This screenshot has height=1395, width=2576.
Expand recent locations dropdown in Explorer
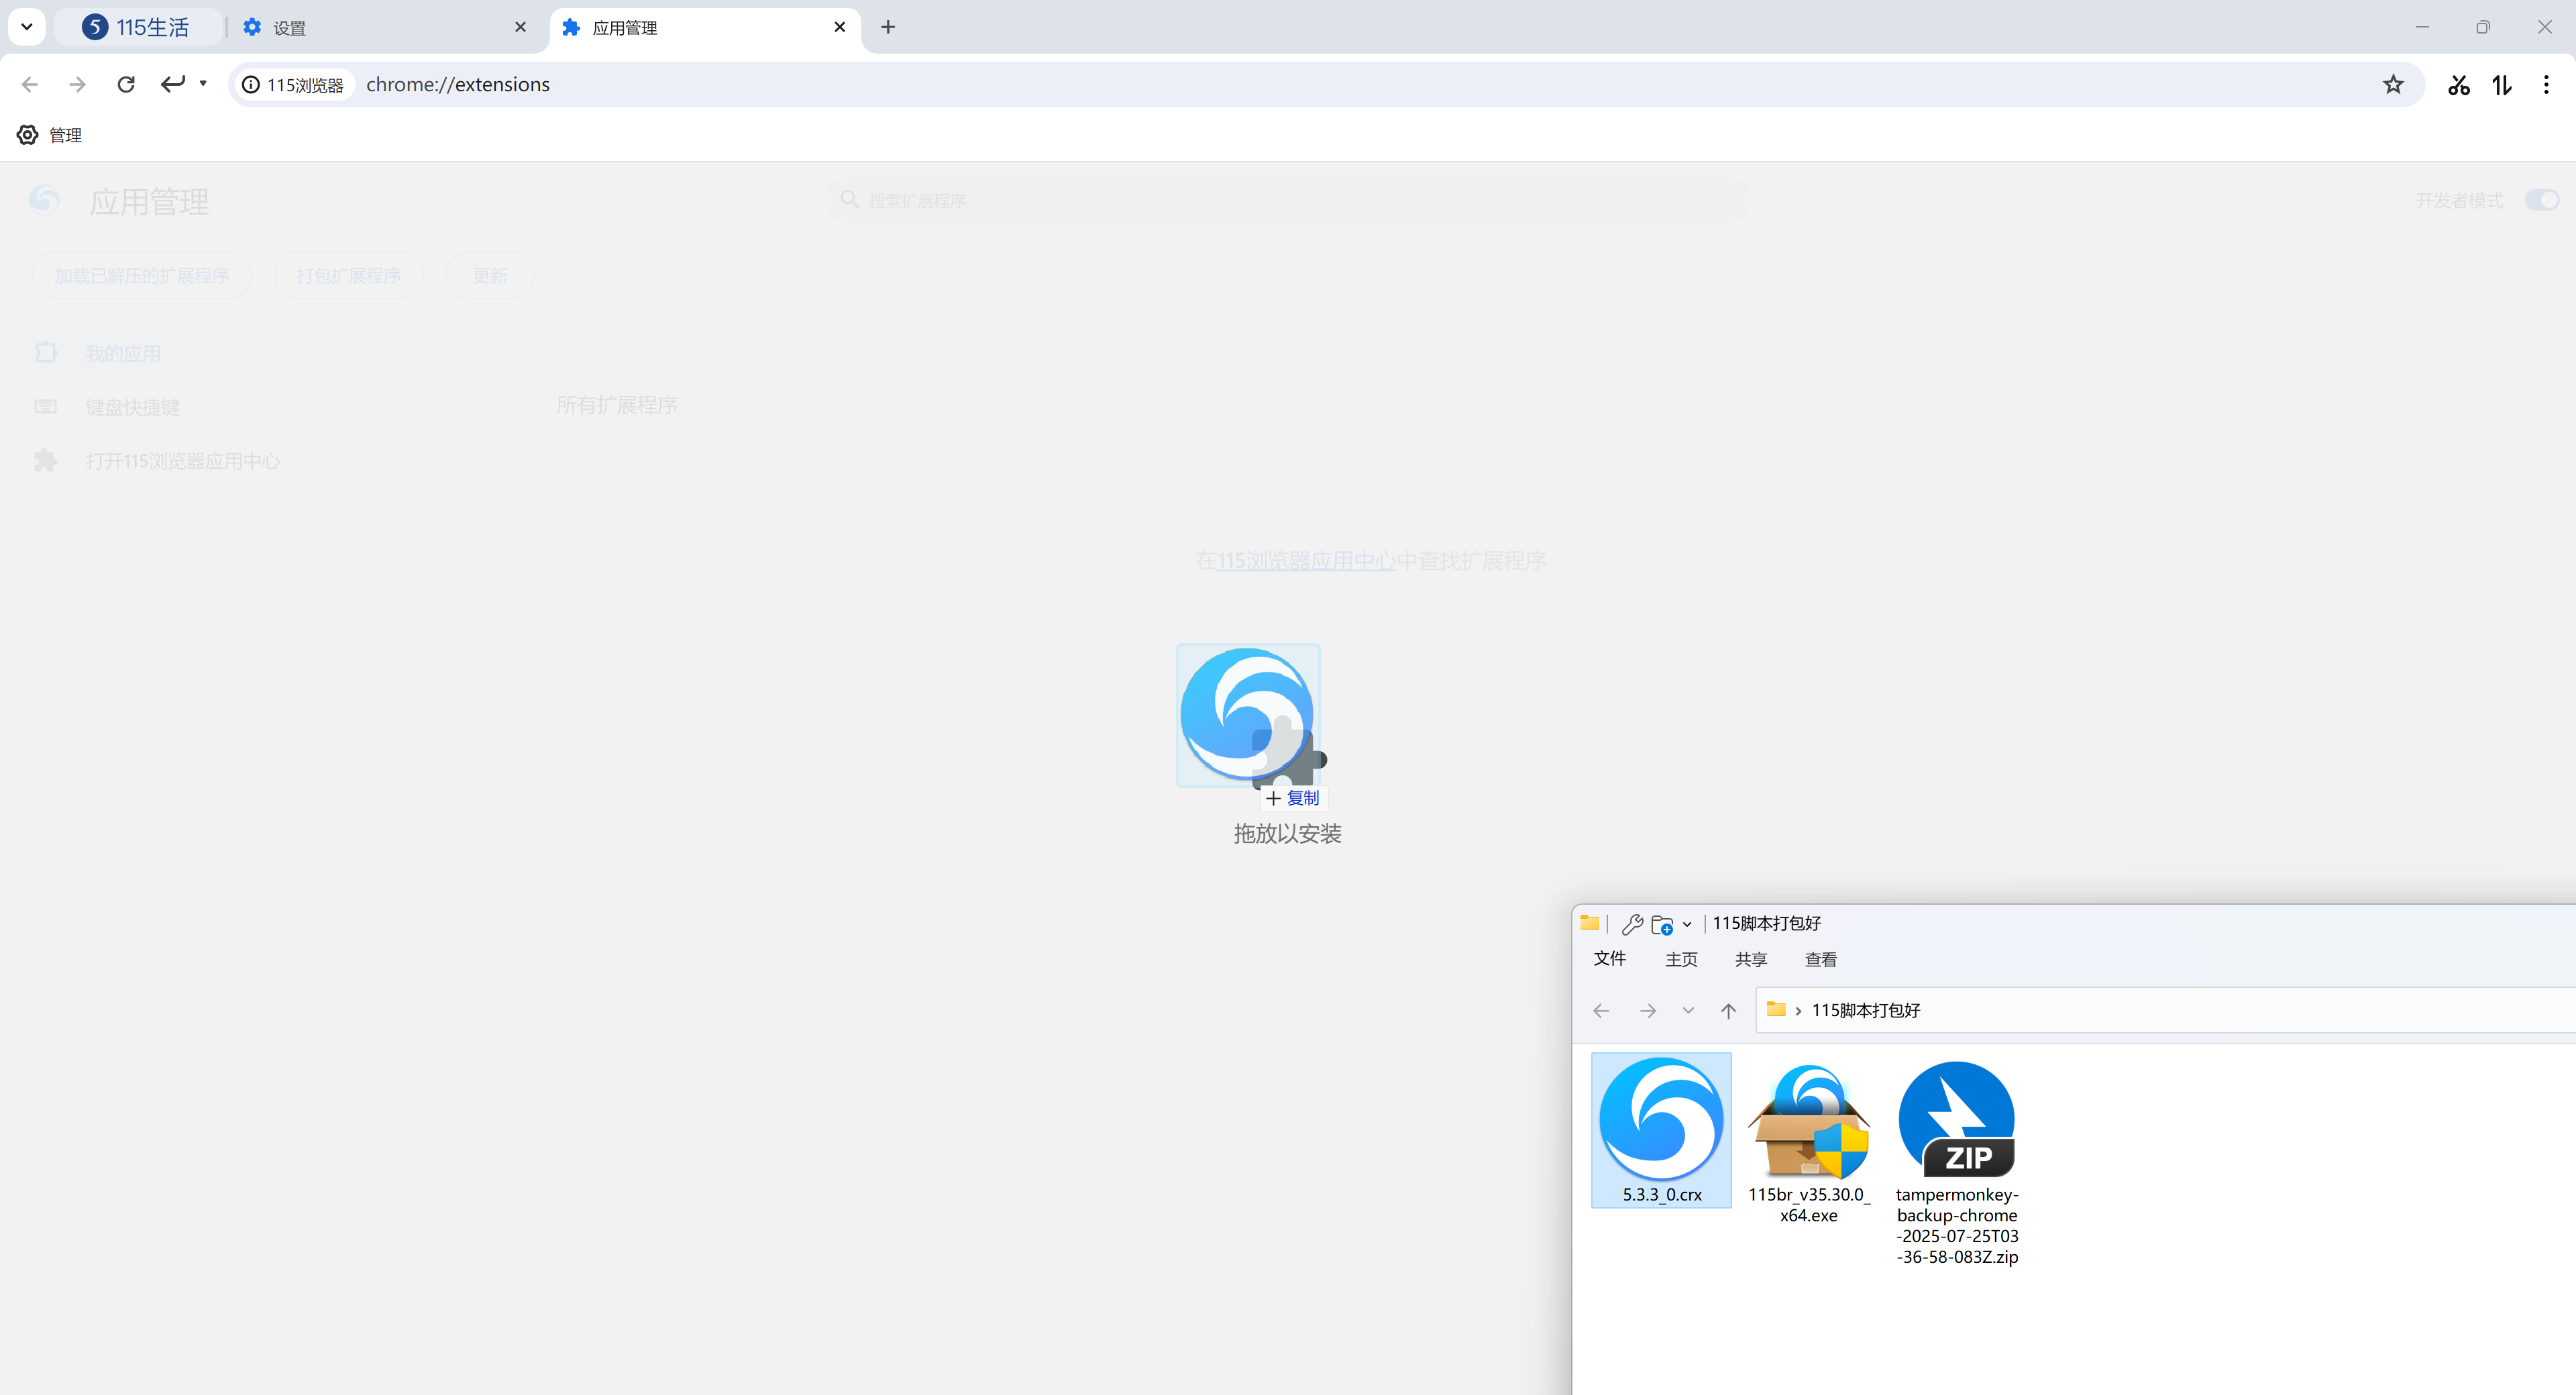point(1688,1010)
